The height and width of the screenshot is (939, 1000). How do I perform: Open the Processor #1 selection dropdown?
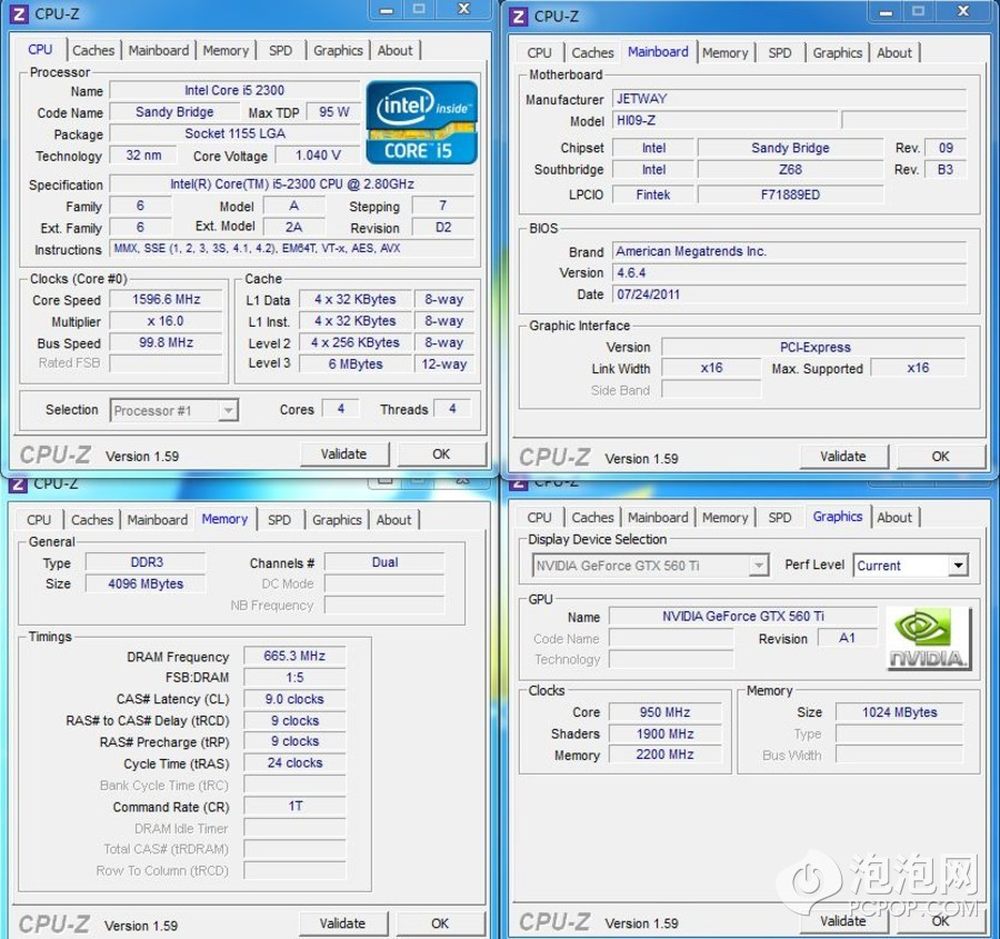pyautogui.click(x=228, y=410)
